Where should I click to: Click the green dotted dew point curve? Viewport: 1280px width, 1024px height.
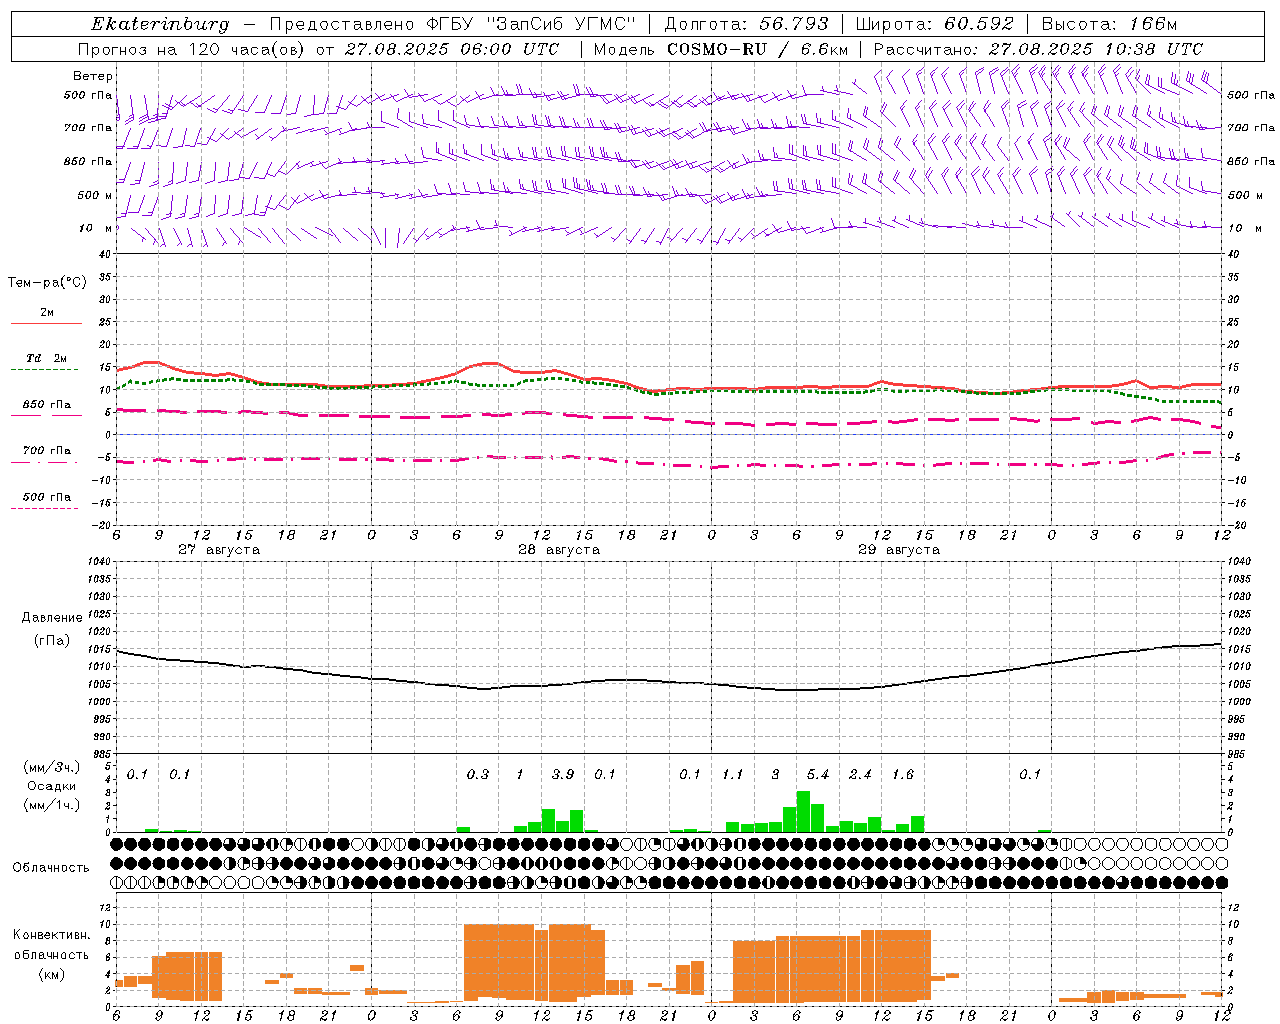click(x=668, y=392)
